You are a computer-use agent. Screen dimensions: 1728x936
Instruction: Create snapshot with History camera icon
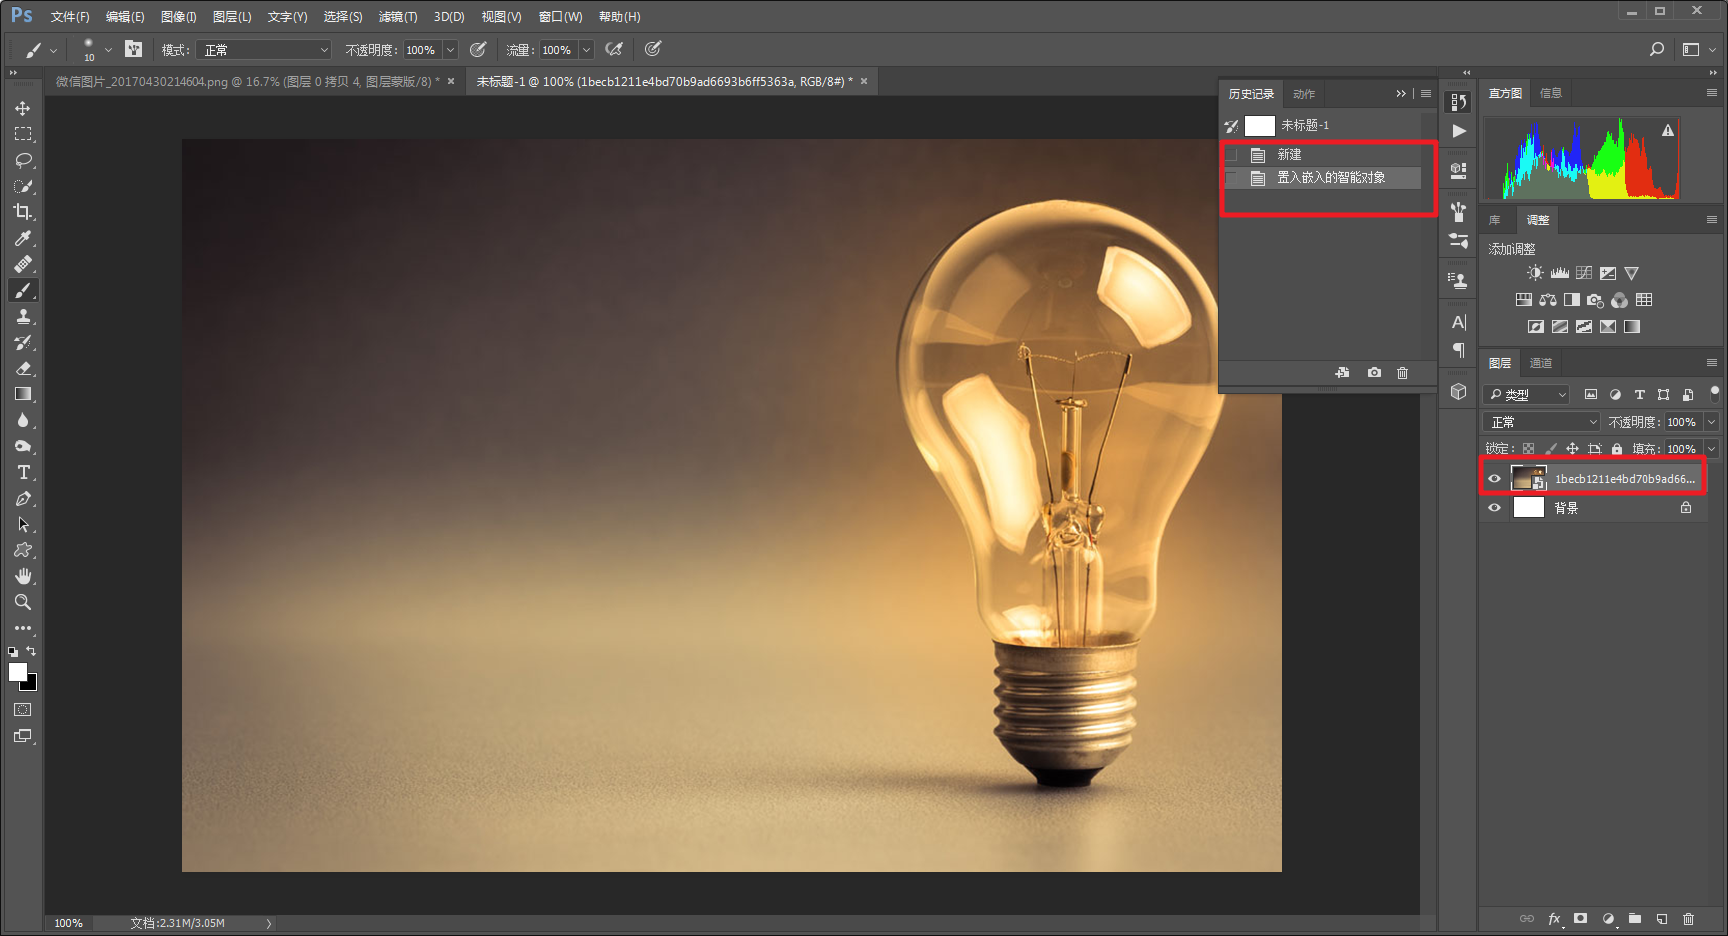coord(1374,373)
